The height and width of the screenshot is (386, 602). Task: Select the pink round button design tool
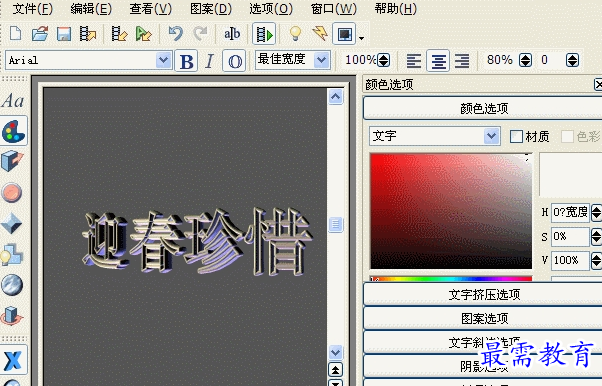12,192
